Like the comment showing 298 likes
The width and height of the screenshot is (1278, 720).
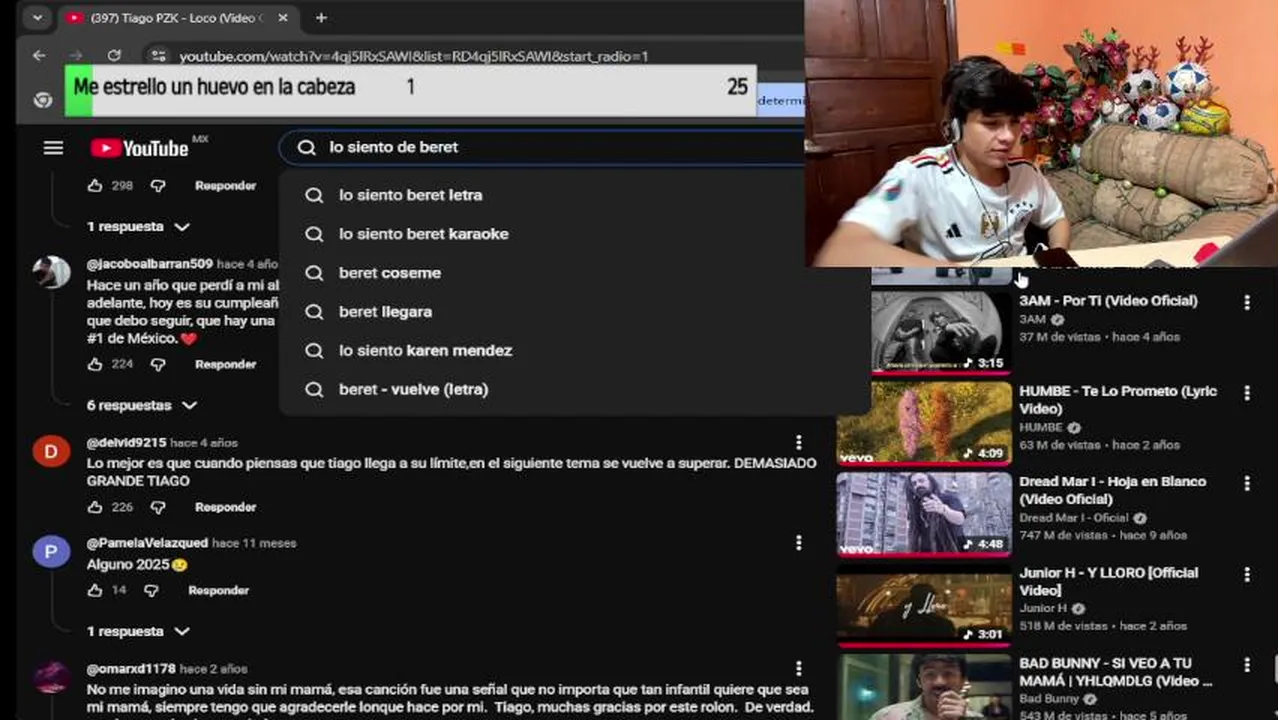95,186
